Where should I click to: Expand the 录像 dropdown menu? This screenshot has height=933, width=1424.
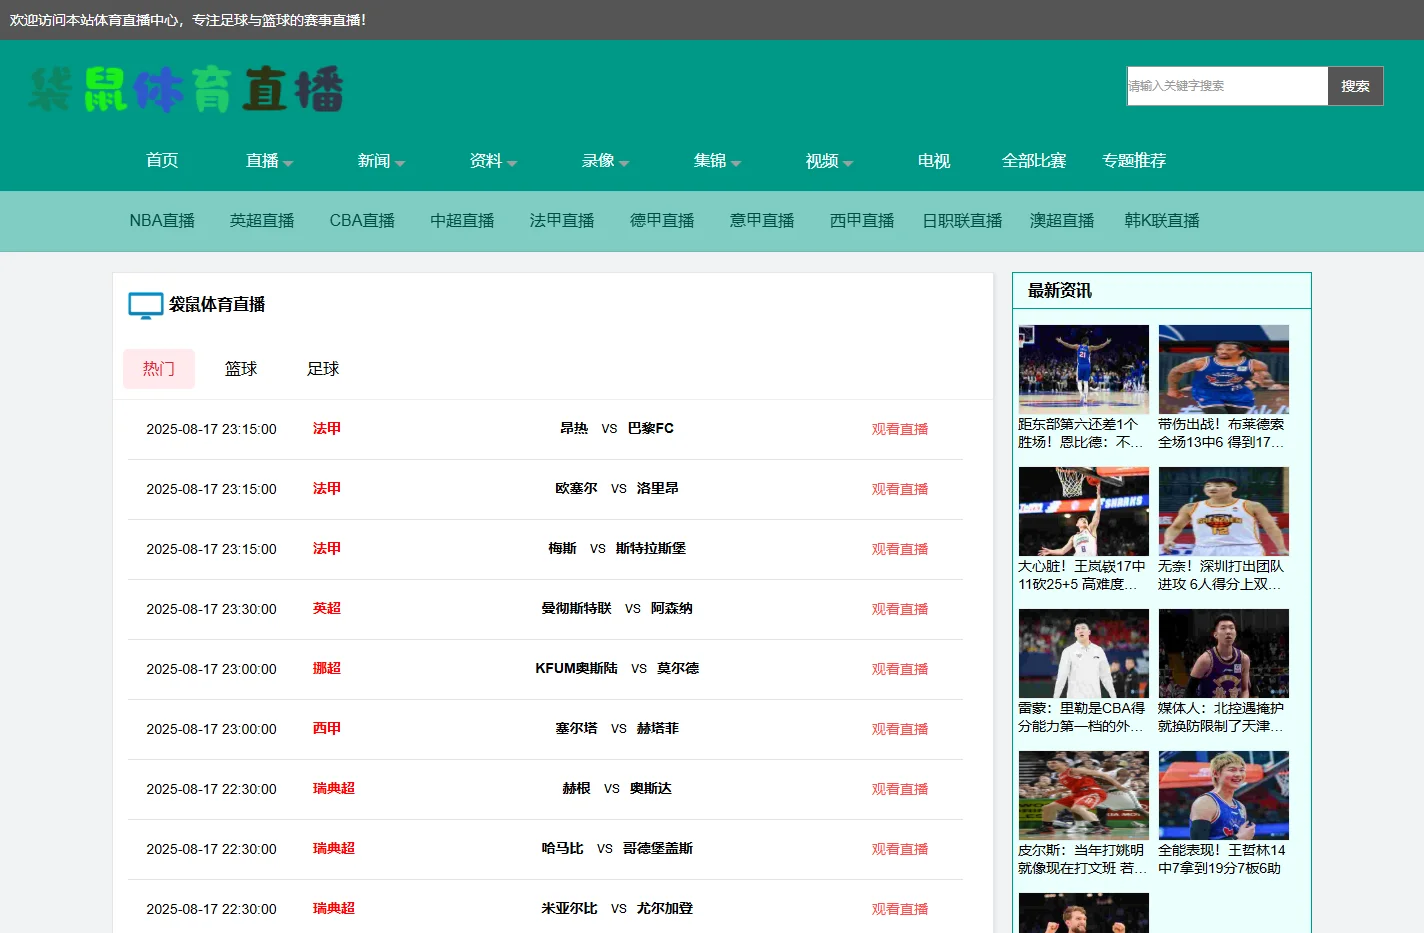pyautogui.click(x=605, y=161)
